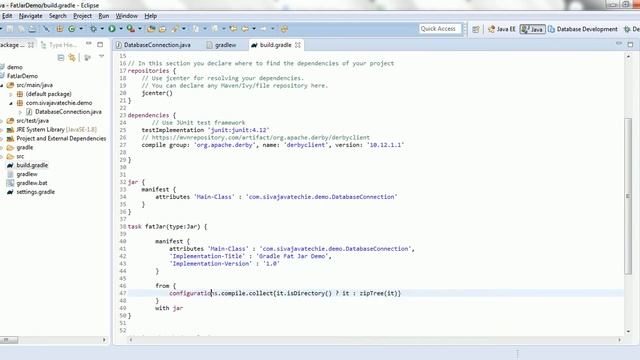640x360 pixels.
Task: Click the Search flashlight toolbar icon
Action: (x=175, y=29)
